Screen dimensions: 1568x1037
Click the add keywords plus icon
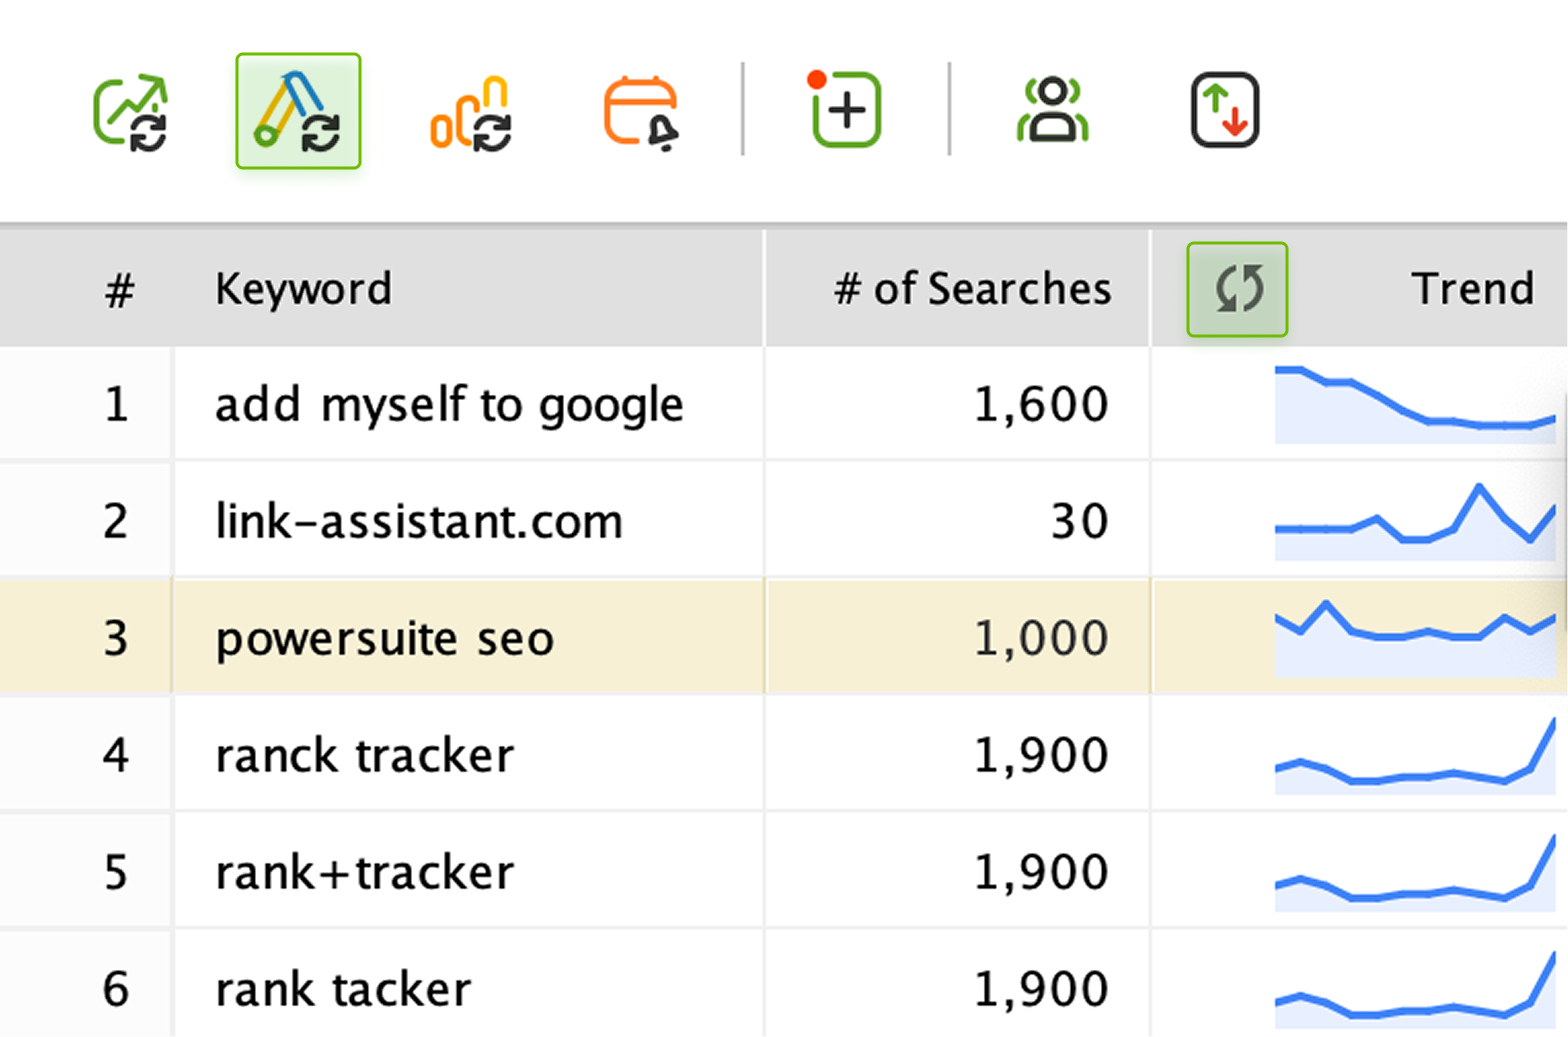(x=844, y=109)
